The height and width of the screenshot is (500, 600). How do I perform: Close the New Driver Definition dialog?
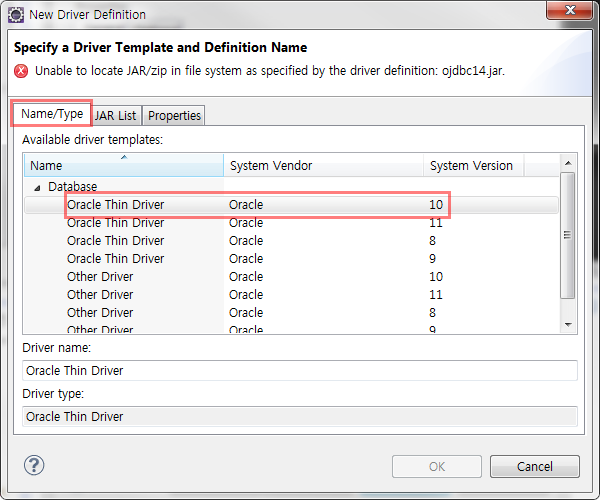pyautogui.click(x=570, y=10)
